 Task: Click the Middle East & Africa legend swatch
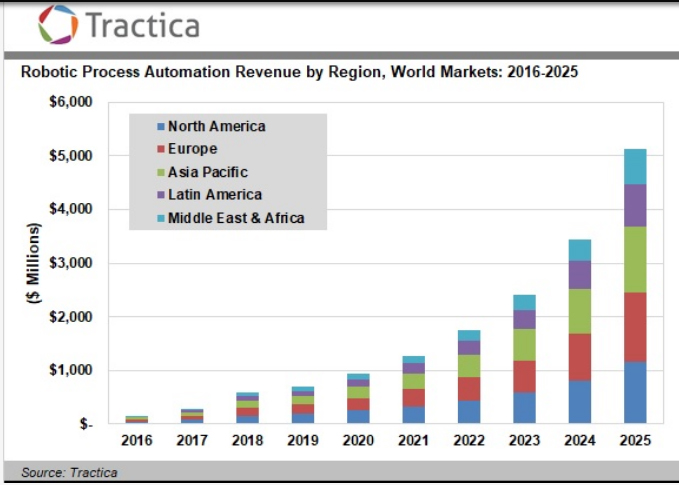click(160, 218)
